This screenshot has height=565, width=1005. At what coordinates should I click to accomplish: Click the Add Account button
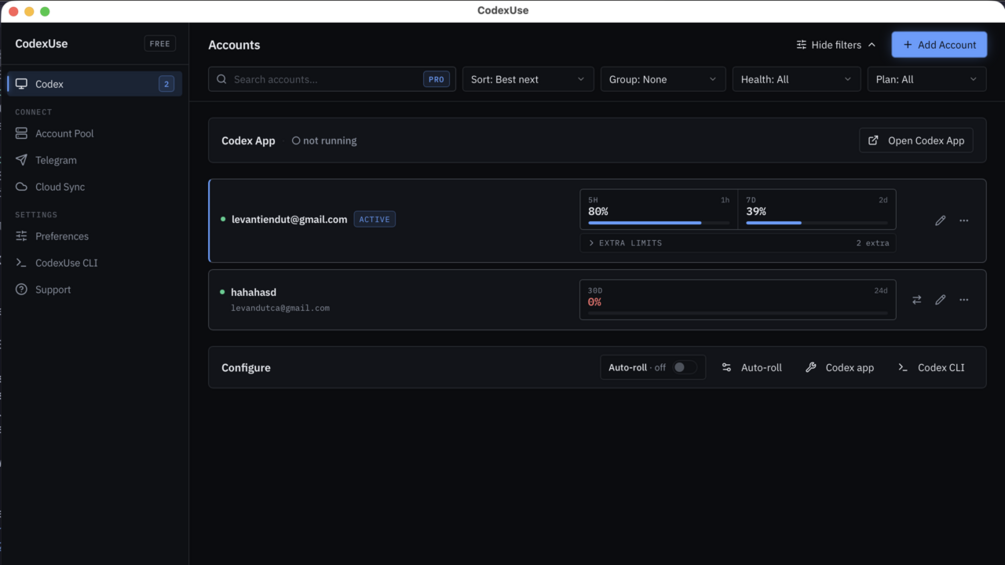point(939,45)
